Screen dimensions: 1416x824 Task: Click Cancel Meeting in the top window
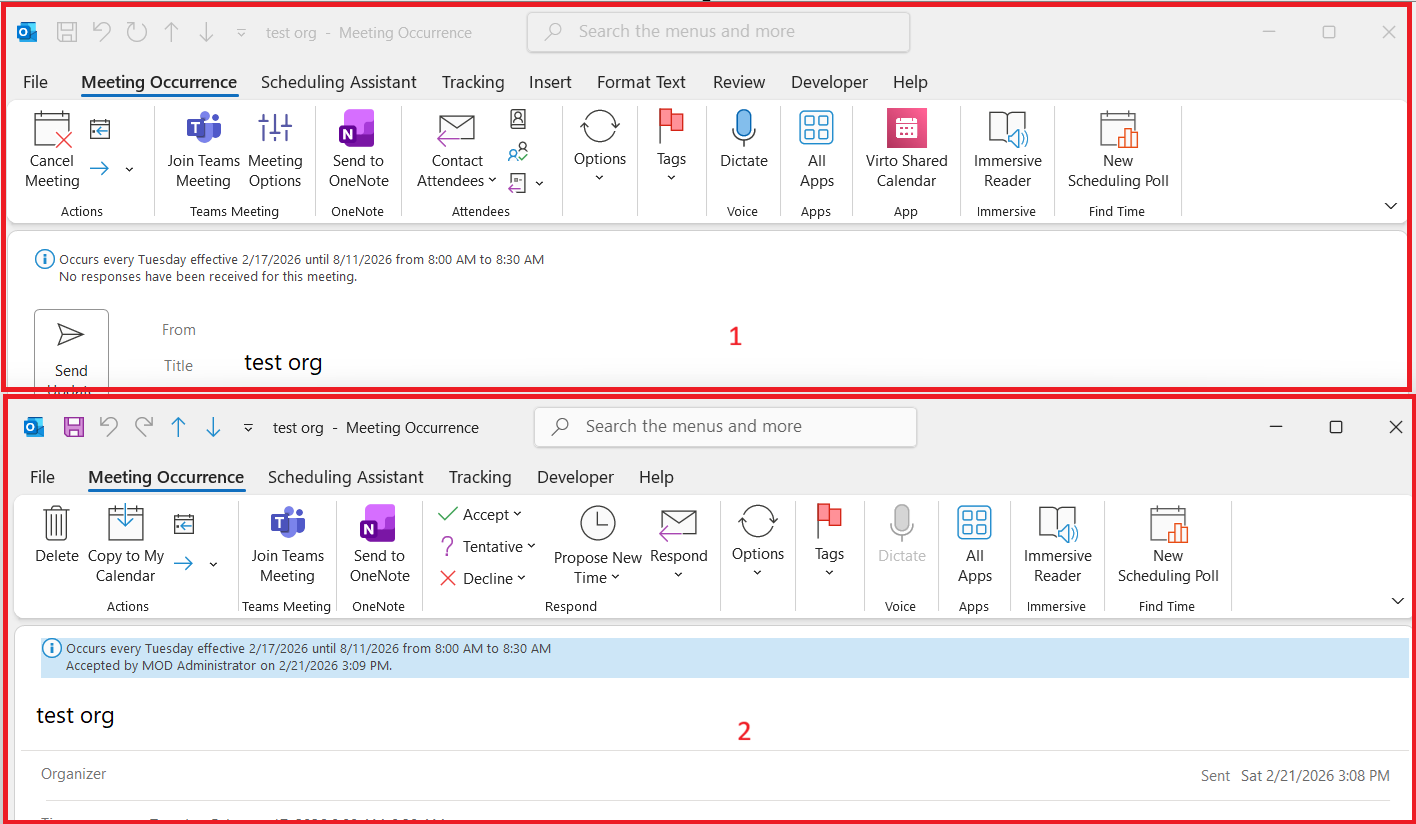pyautogui.click(x=52, y=150)
